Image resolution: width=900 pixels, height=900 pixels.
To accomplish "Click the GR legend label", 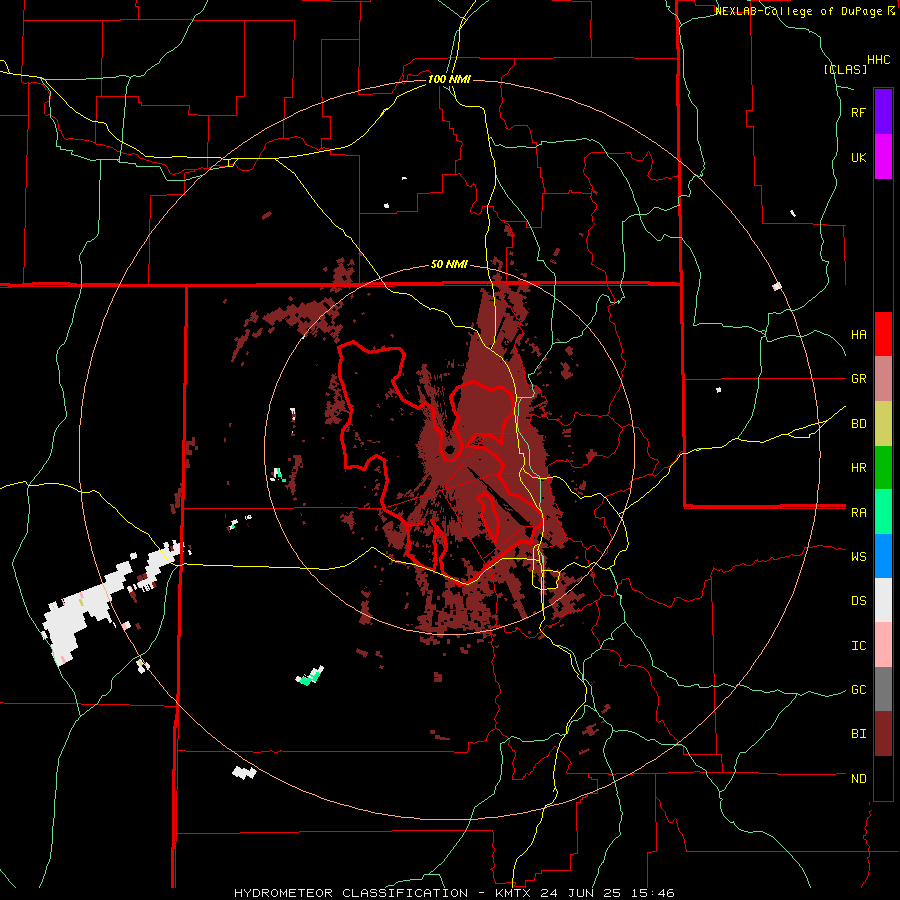I will coord(858,379).
